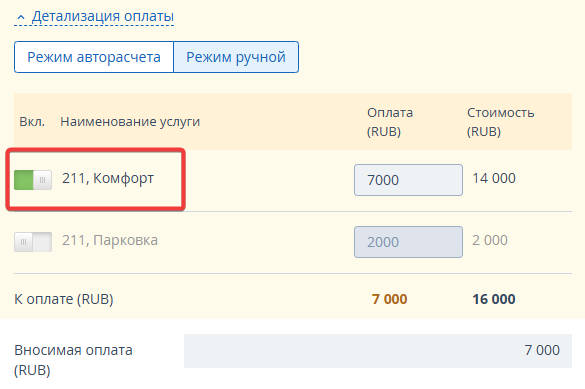Click the Вносимая оплата amount field
The width and height of the screenshot is (585, 389).
point(378,351)
